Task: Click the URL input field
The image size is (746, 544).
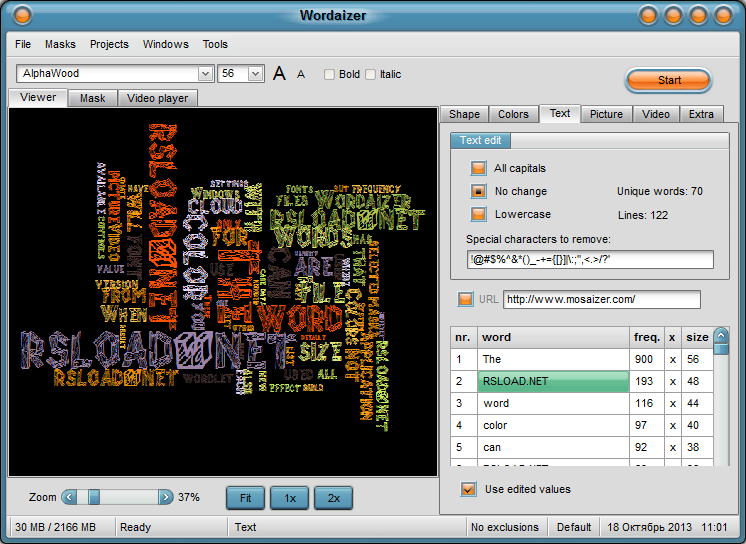Action: tap(601, 299)
